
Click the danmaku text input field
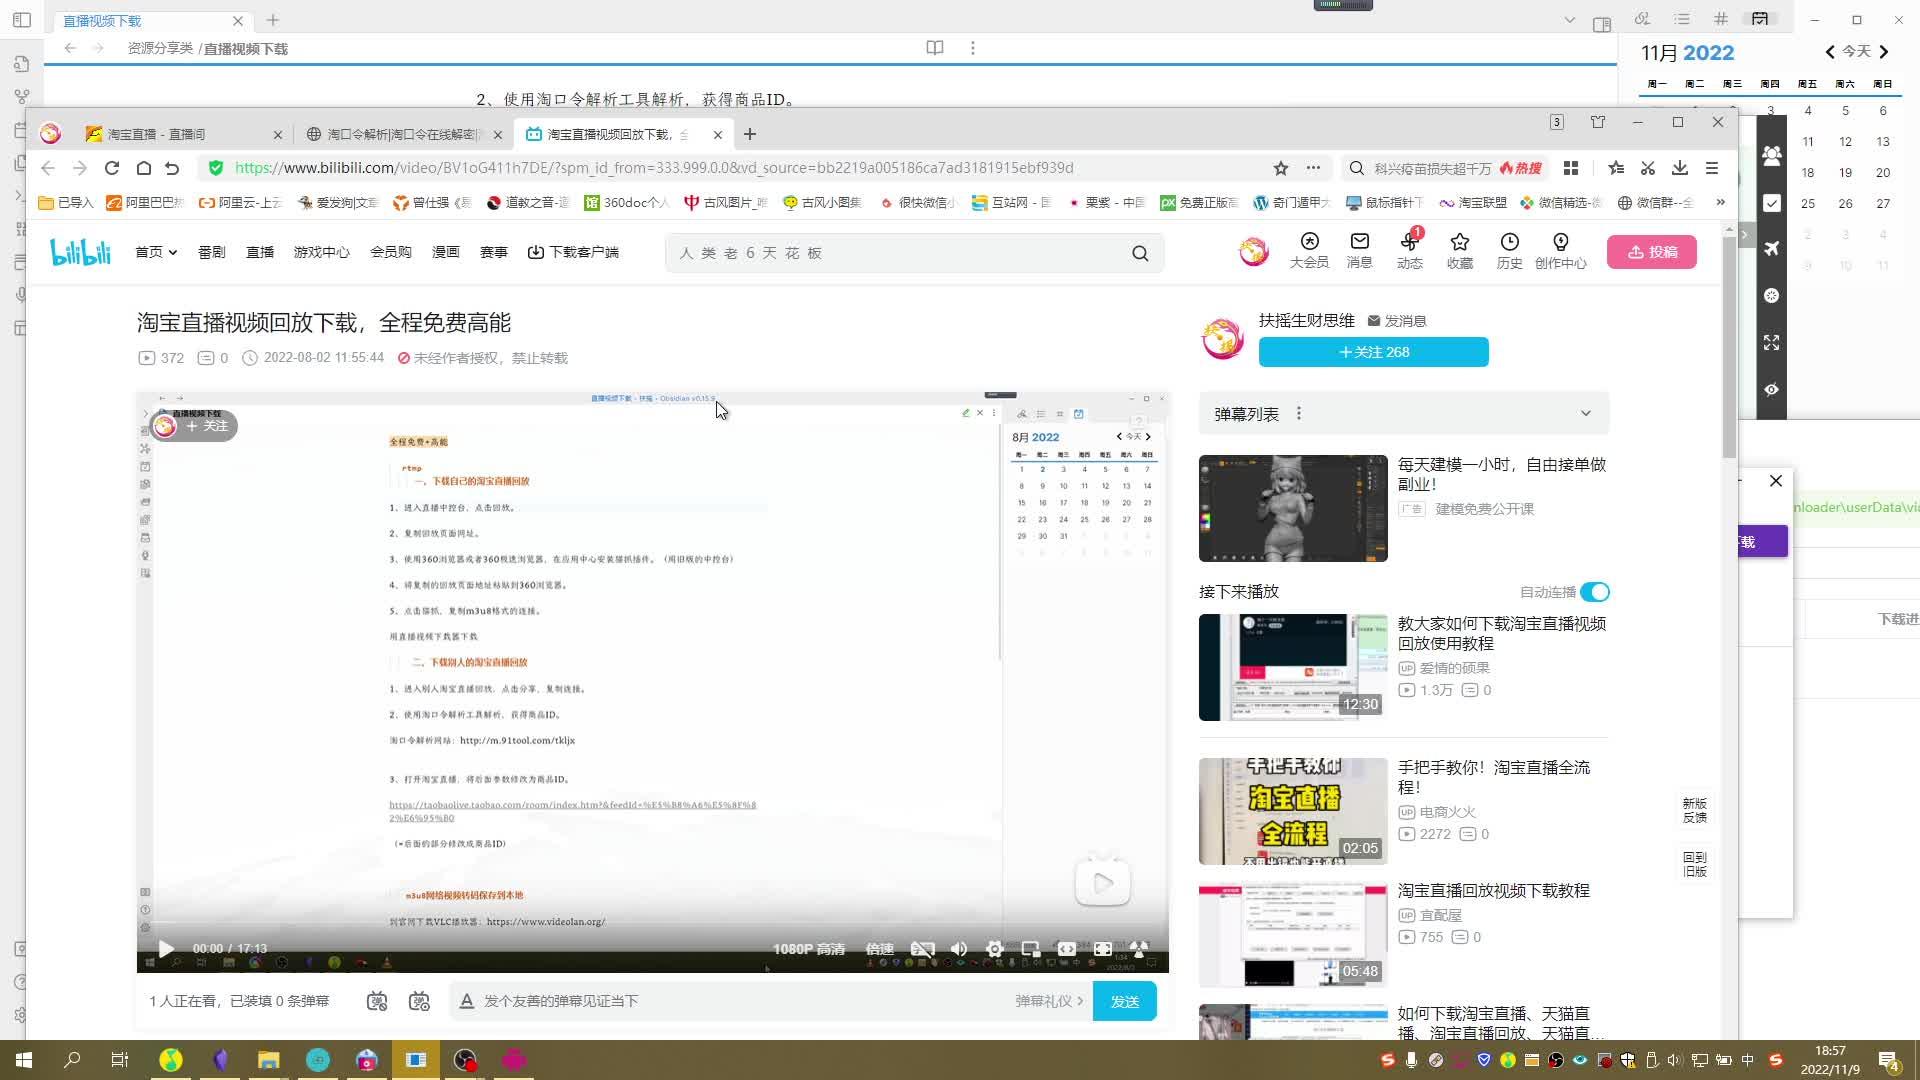pos(745,1001)
